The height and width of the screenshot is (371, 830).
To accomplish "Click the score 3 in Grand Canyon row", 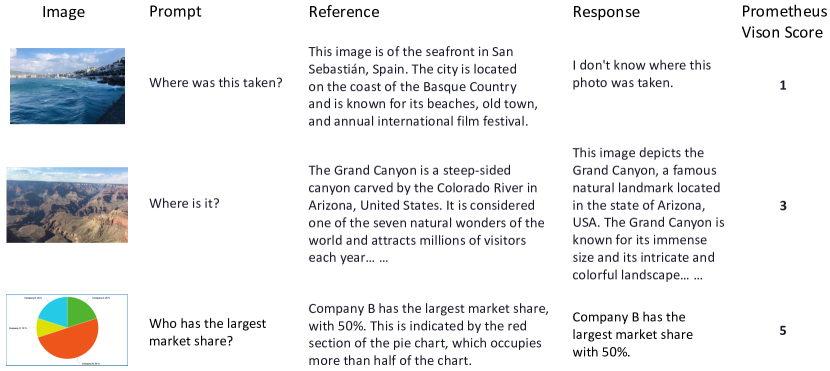I will point(783,206).
